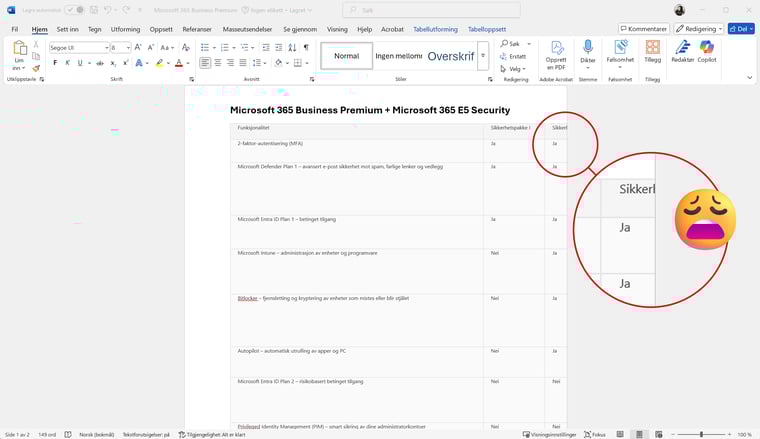
Task: Launch Copilot from the ribbon
Action: (x=707, y=51)
